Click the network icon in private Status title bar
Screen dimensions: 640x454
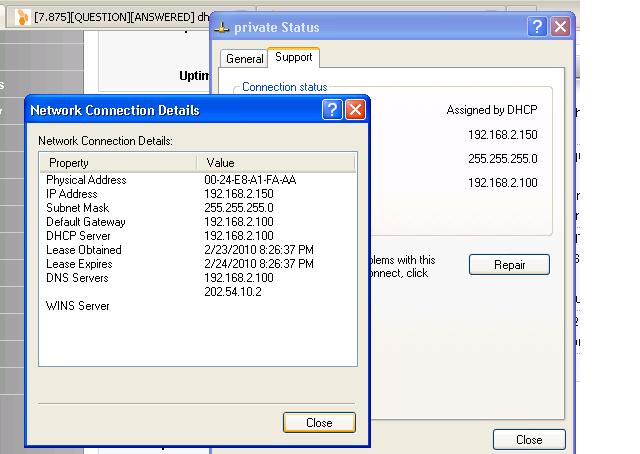pyautogui.click(x=224, y=27)
